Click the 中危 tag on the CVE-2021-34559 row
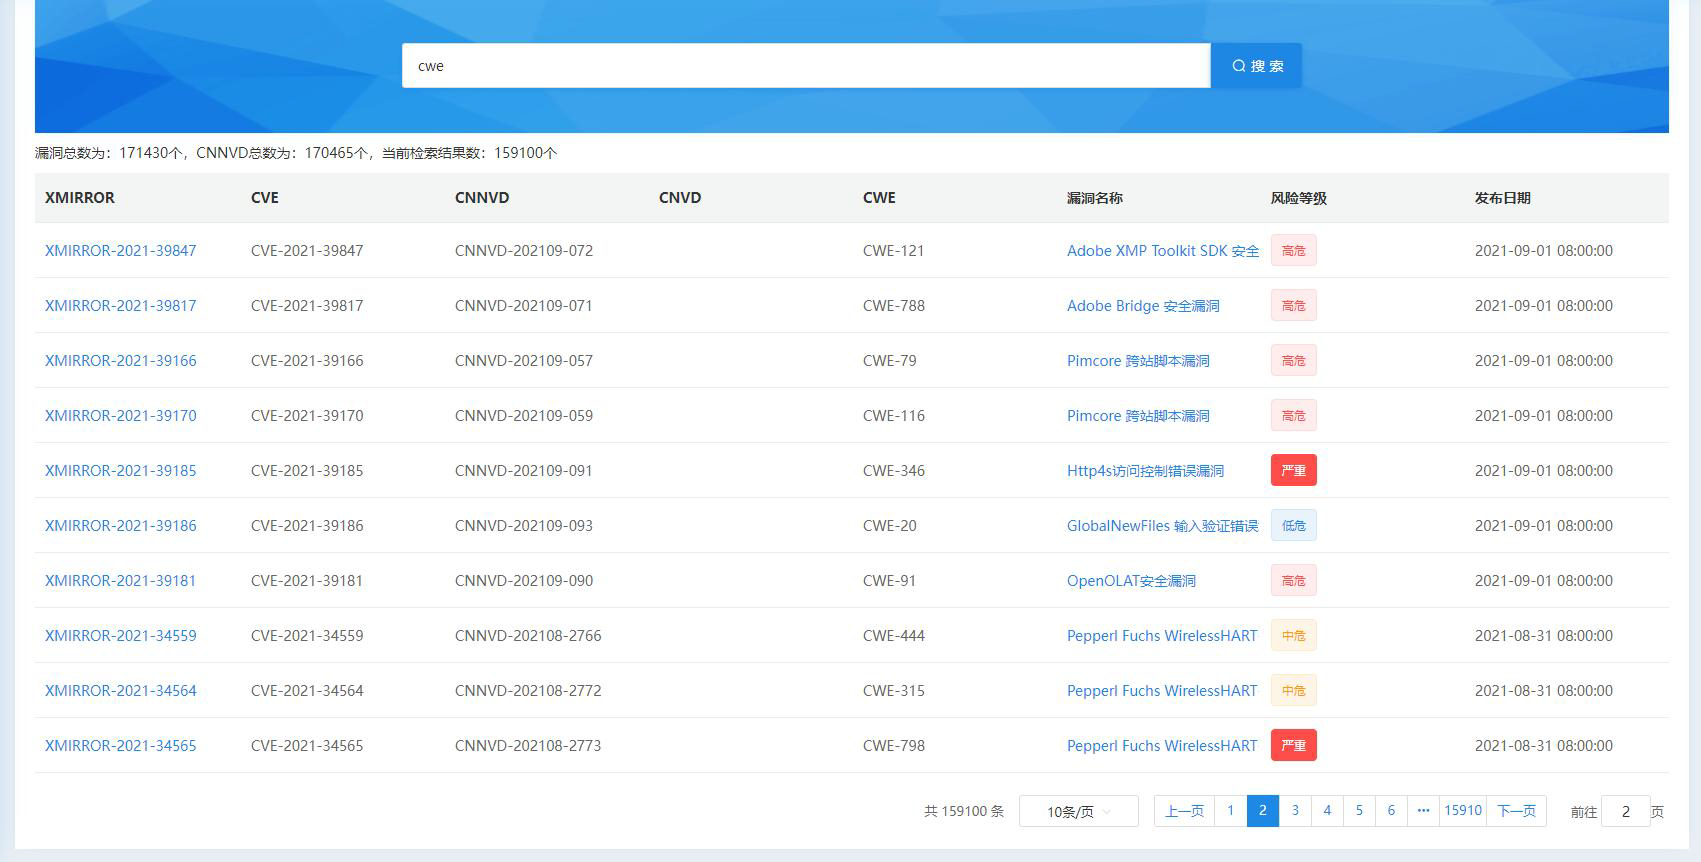This screenshot has height=862, width=1701. pyautogui.click(x=1293, y=636)
